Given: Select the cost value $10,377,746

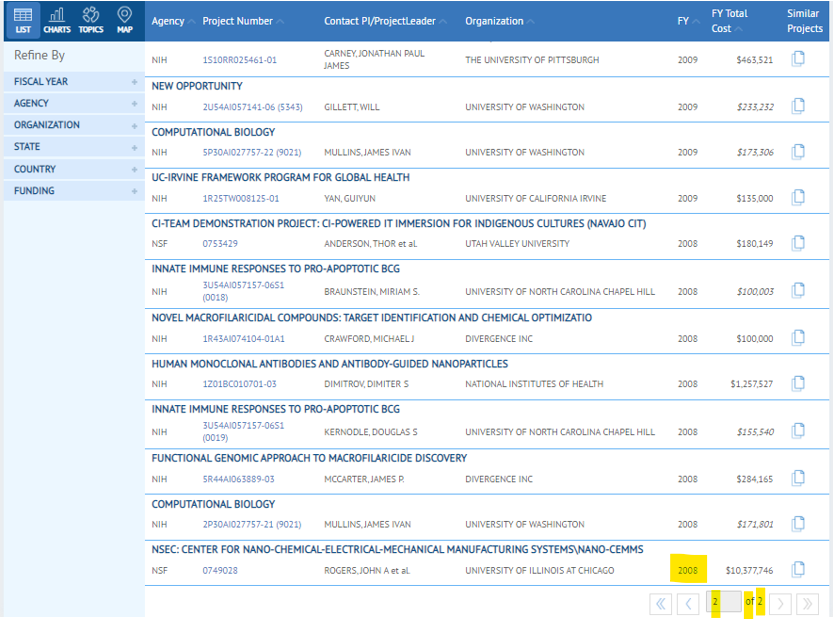Looking at the screenshot, I should click(750, 571).
